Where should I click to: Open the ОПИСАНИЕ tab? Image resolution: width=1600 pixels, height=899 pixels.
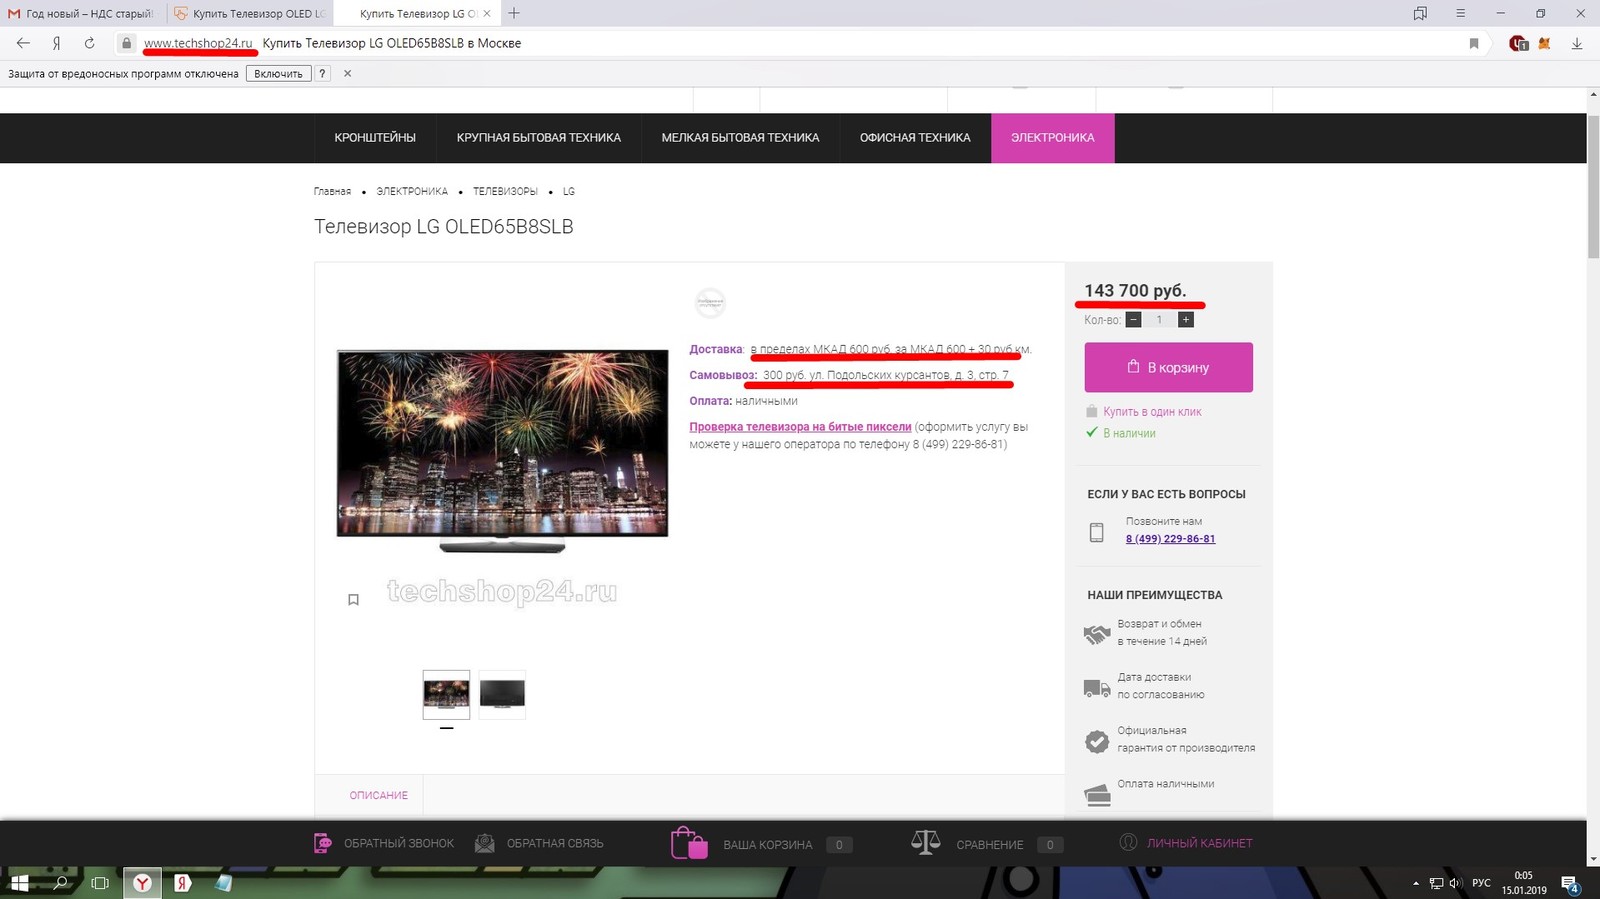point(378,795)
